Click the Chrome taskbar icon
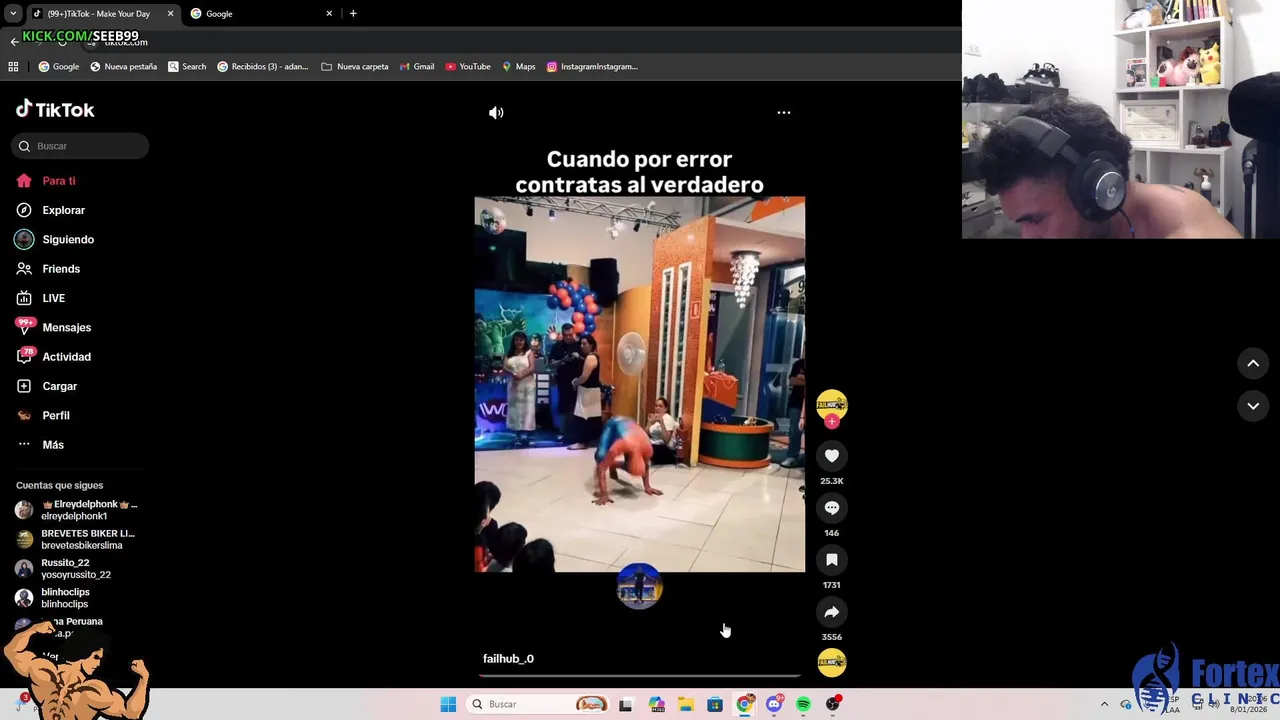 [x=744, y=705]
